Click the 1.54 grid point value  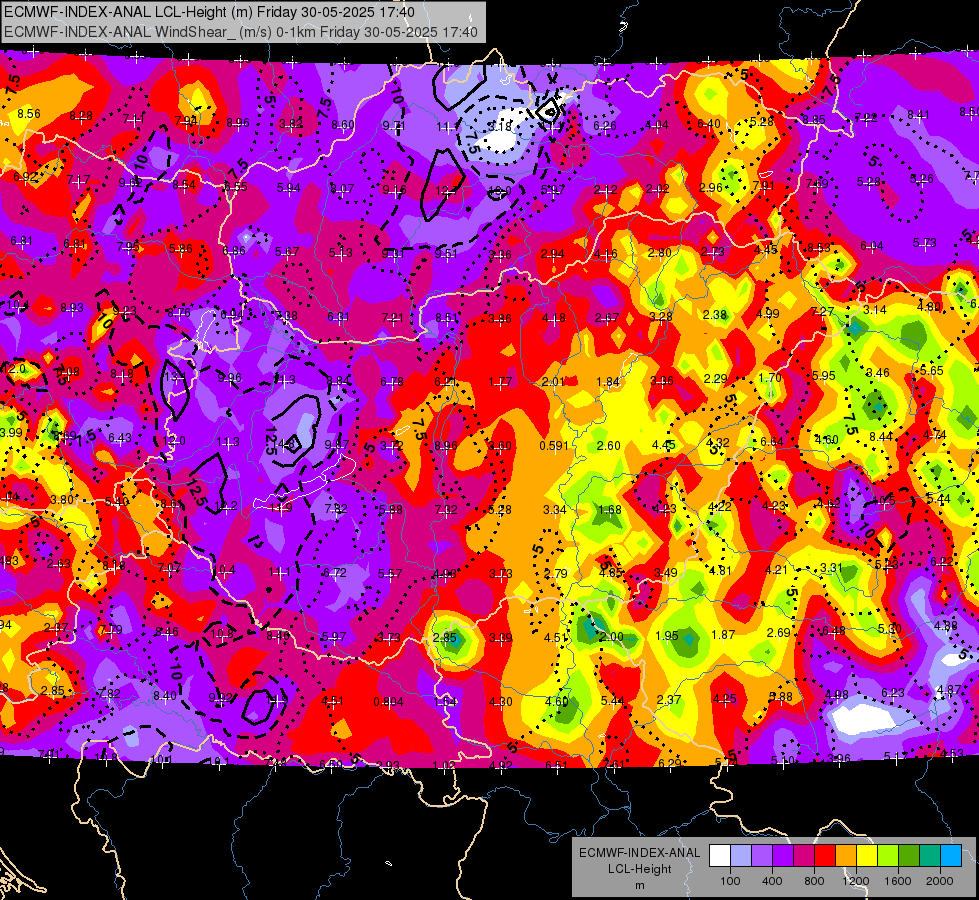[x=446, y=701]
